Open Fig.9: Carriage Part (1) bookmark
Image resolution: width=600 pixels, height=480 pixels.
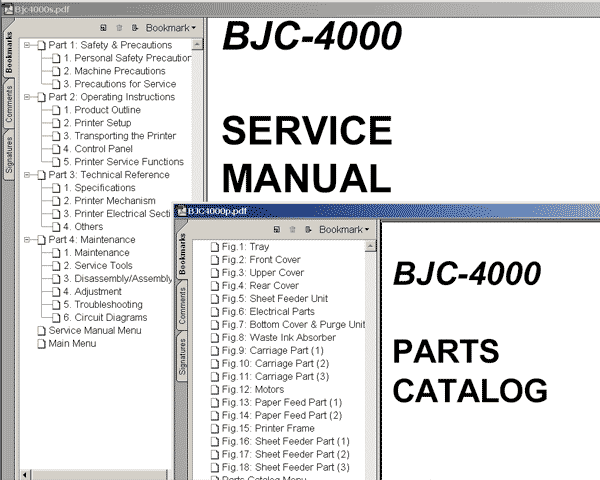273,351
